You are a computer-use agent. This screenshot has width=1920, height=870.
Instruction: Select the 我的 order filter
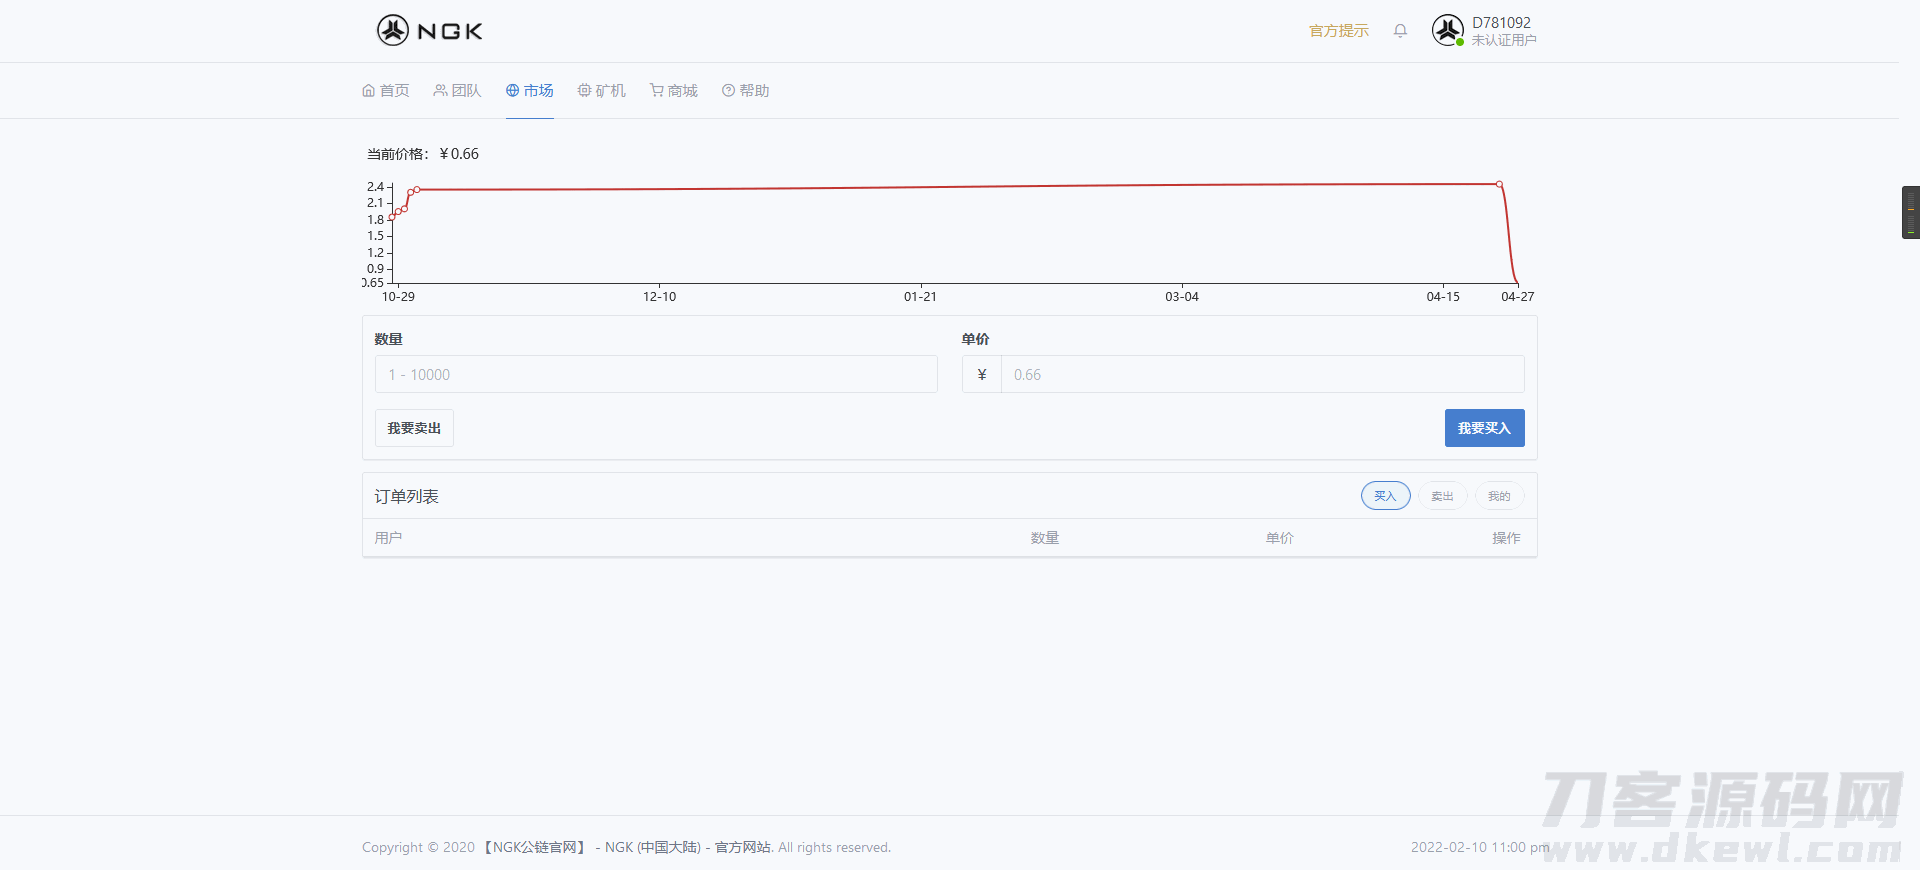[1499, 496]
